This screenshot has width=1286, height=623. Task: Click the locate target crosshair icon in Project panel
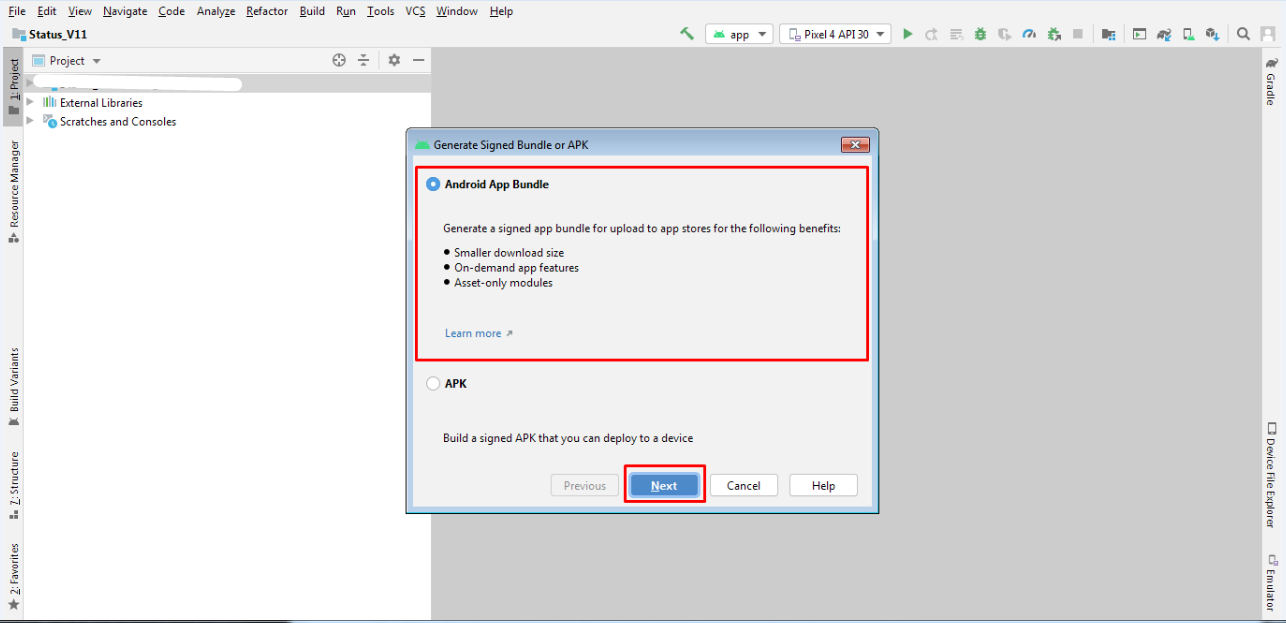(x=339, y=60)
